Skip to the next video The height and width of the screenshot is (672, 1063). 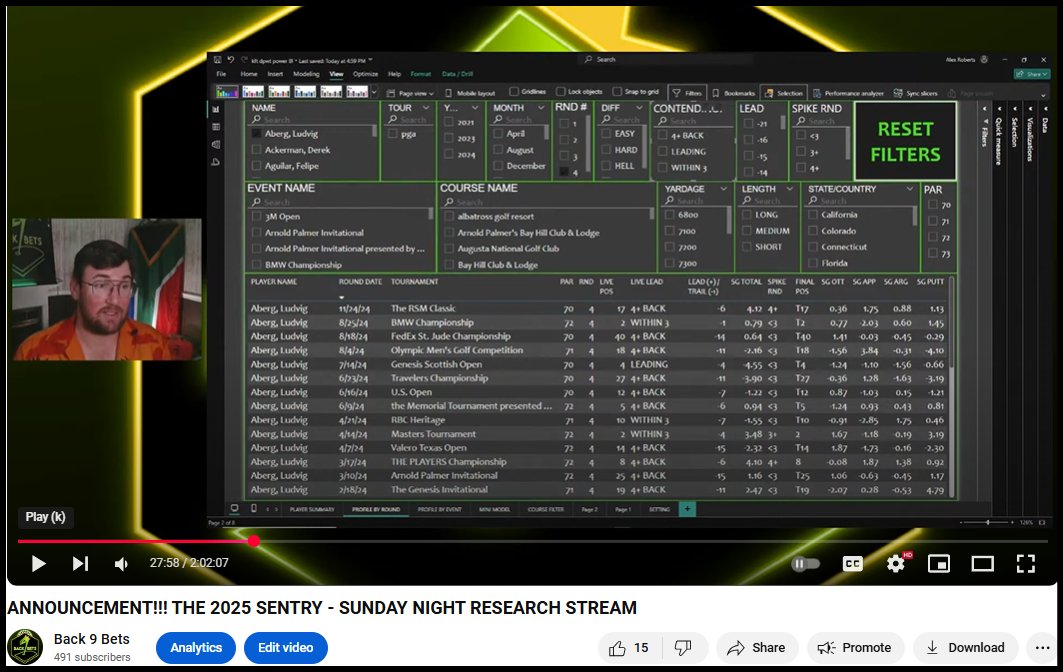coord(80,564)
